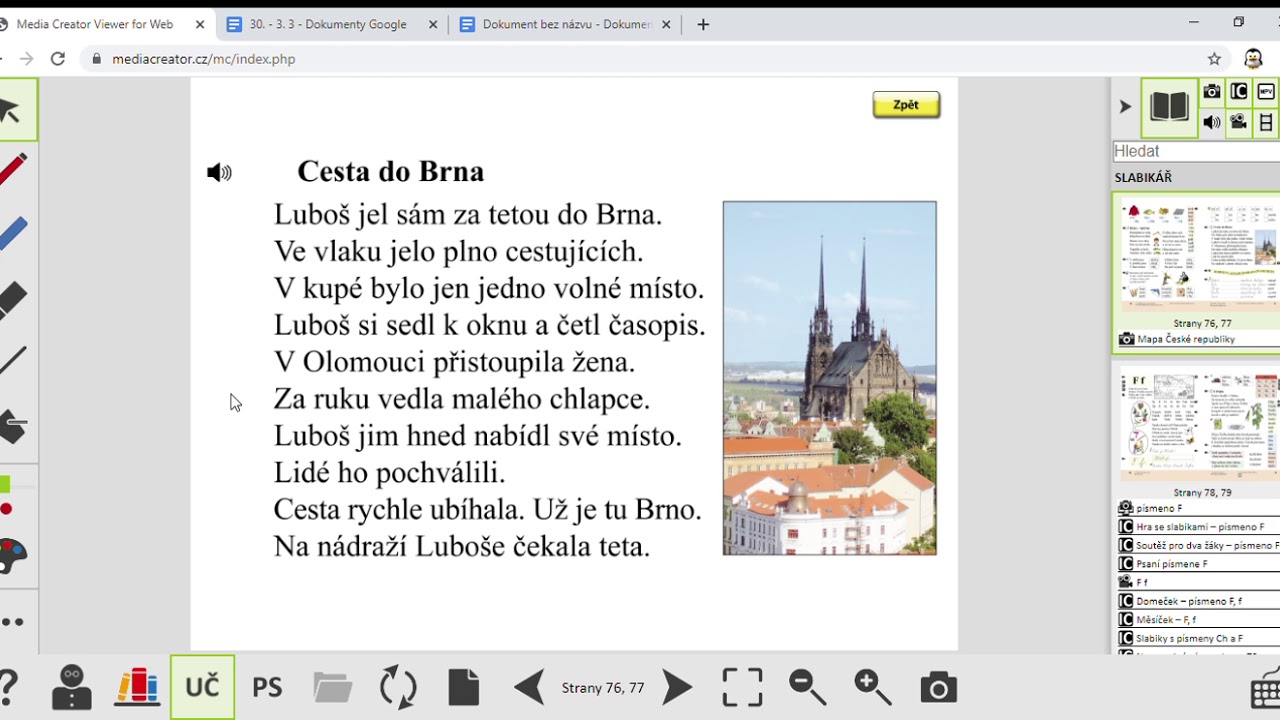Toggle photo filter camera icon in panel
Screen dimensions: 1280x720
[x=1212, y=92]
